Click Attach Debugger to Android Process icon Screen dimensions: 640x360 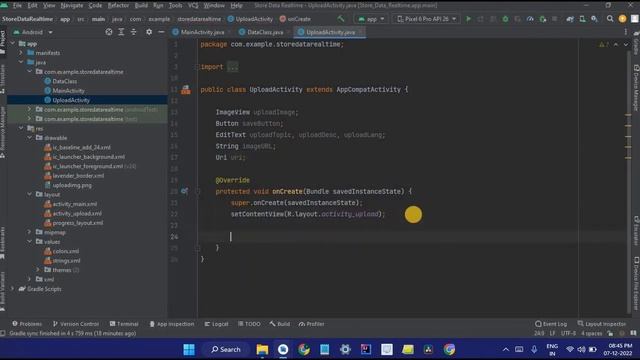[542, 19]
